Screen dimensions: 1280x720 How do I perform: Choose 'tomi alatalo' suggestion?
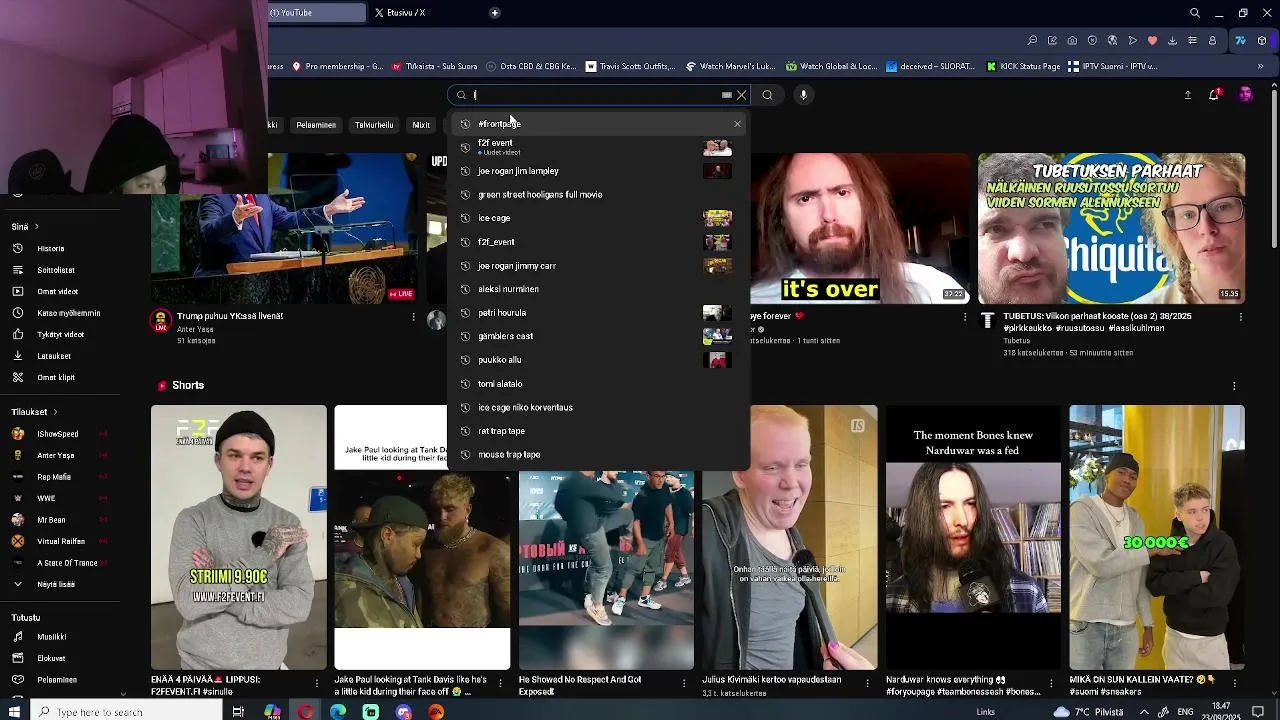[598, 384]
